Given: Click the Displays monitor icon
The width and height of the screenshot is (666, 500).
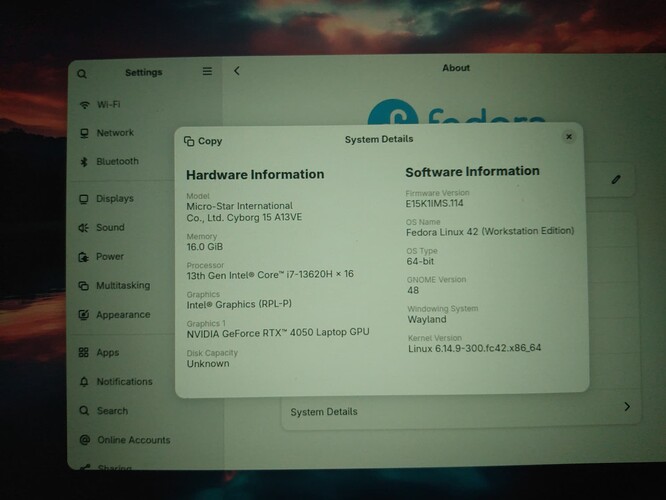Looking at the screenshot, I should coord(84,199).
